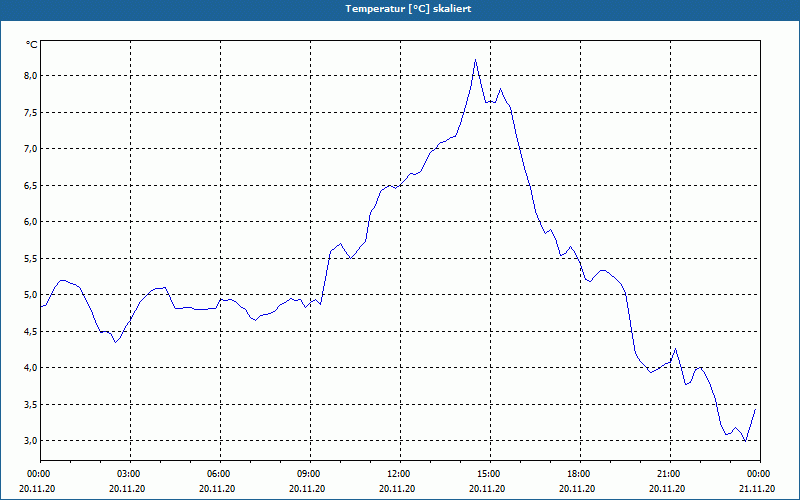The width and height of the screenshot is (800, 500).
Task: Select the 20.11.20 date beneath 06:00
Action: point(217,489)
